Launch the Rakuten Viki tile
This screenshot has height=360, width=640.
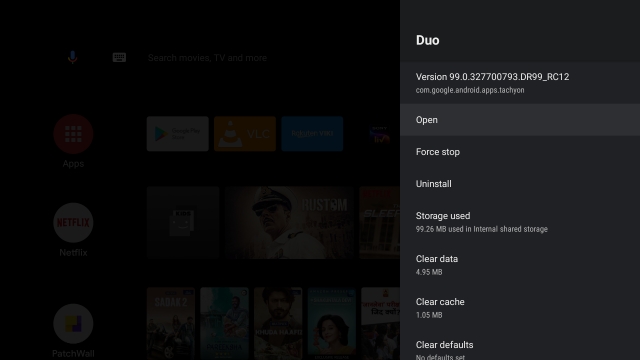tap(312, 134)
